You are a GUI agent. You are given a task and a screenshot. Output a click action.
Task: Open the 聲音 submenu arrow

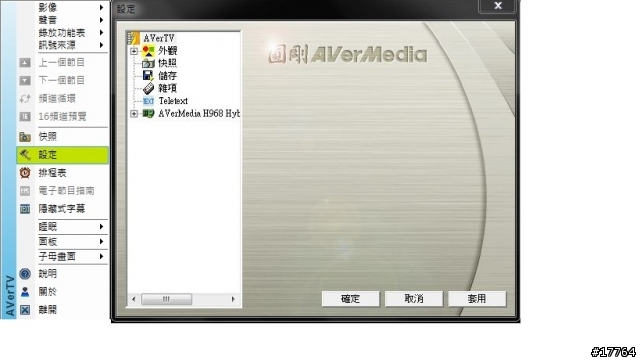click(x=101, y=20)
